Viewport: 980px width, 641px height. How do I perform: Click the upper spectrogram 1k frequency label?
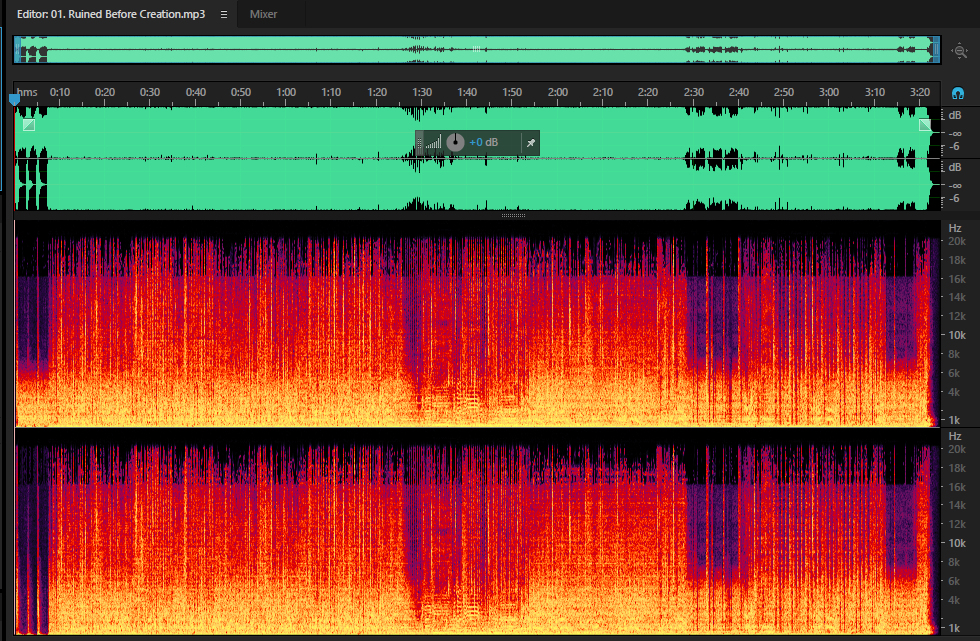pos(954,420)
